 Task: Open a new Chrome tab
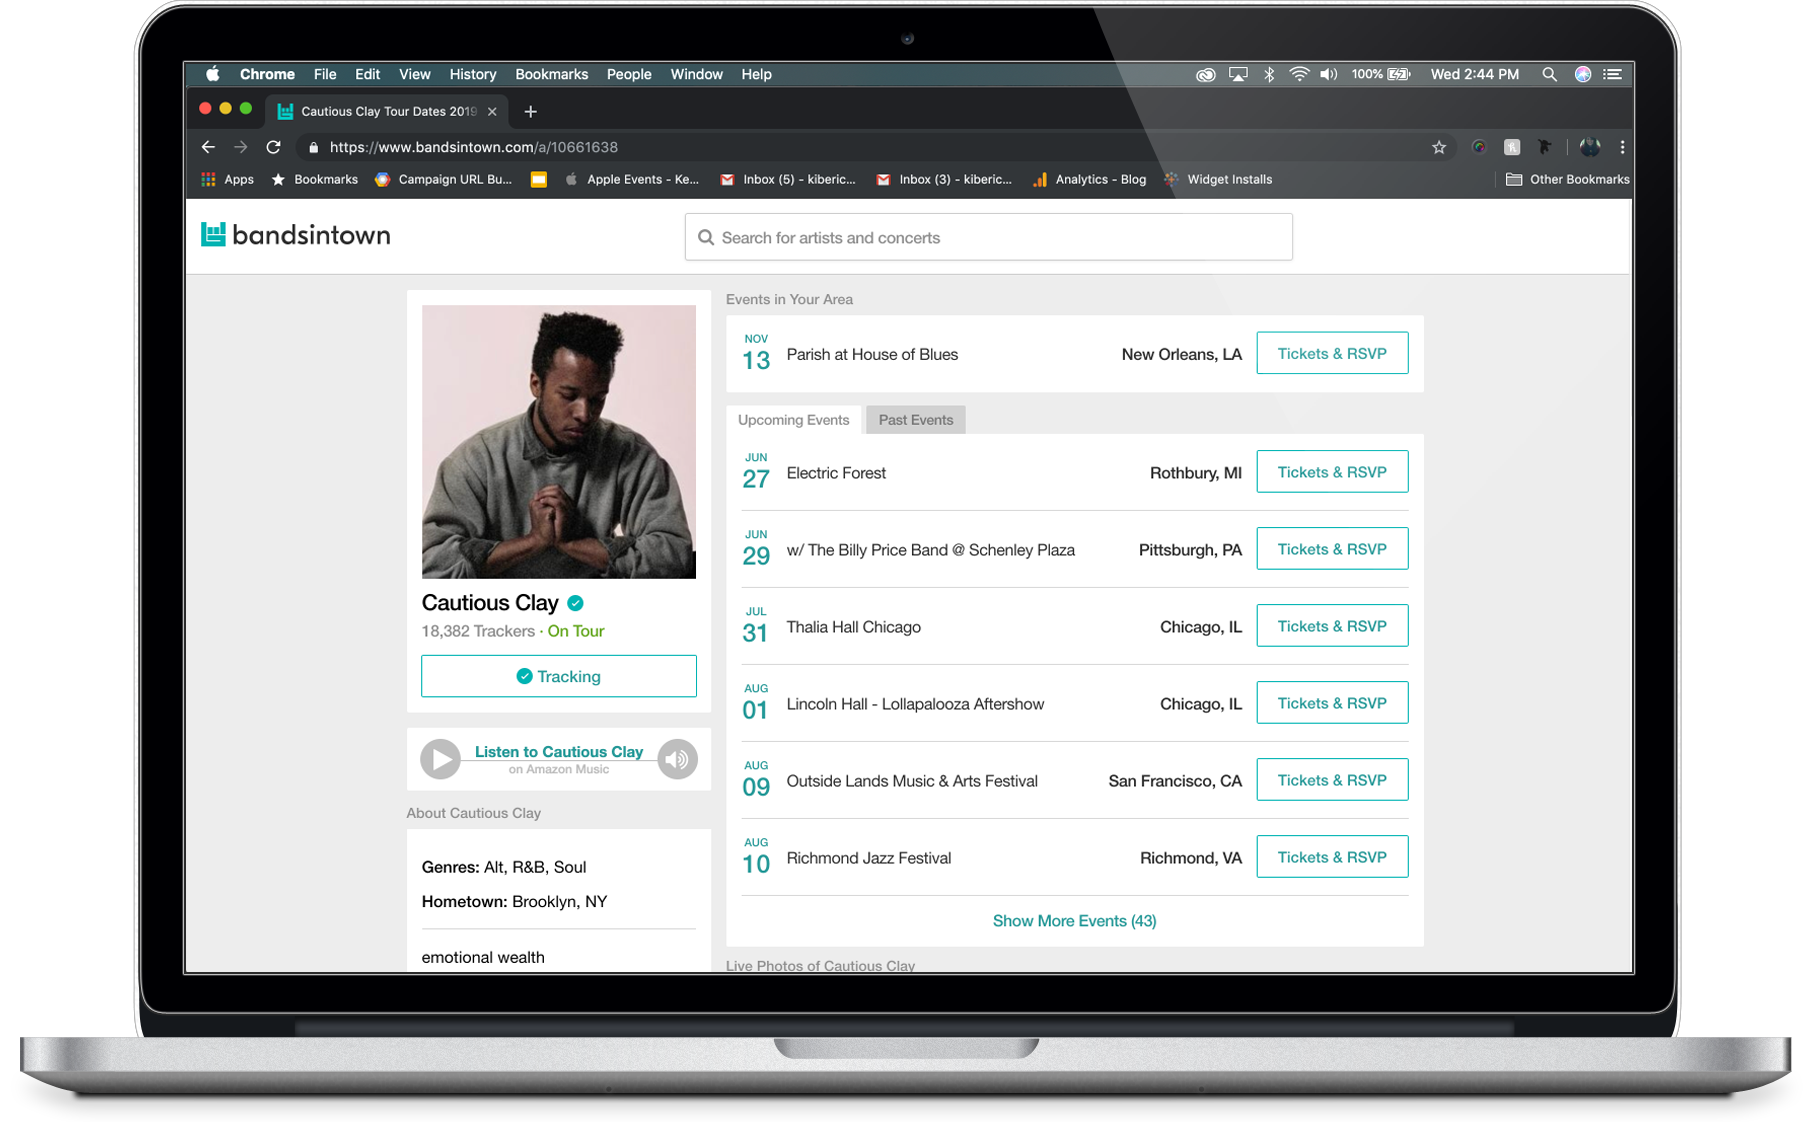531,111
